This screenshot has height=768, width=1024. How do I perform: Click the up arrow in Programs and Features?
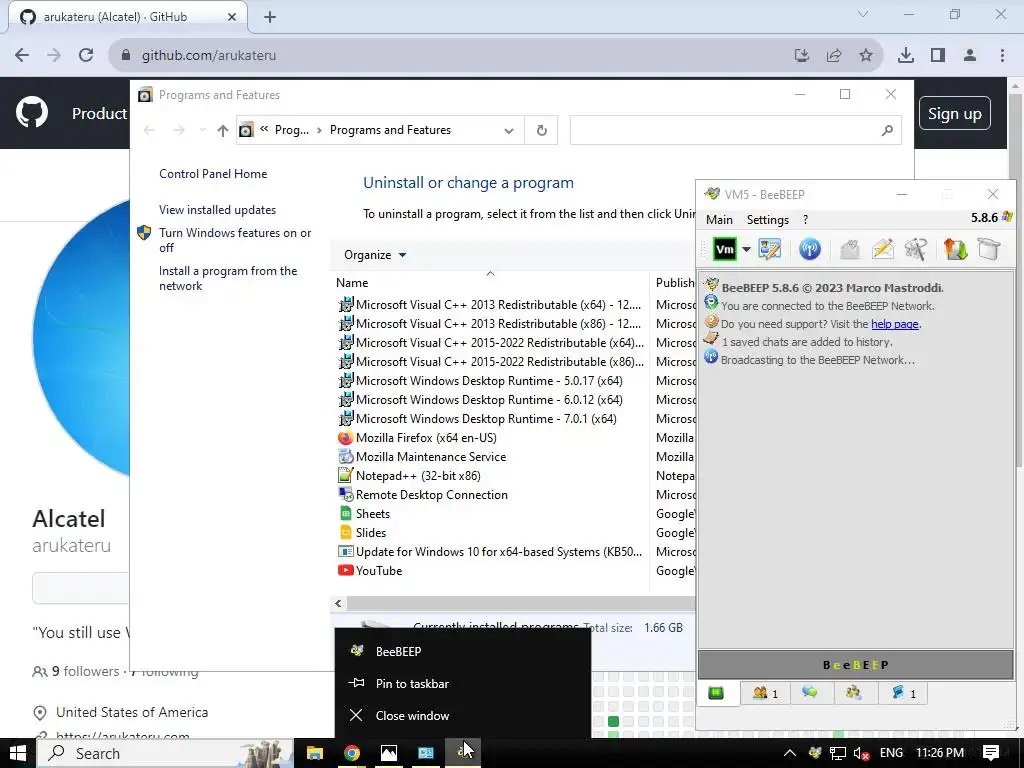[x=223, y=130]
